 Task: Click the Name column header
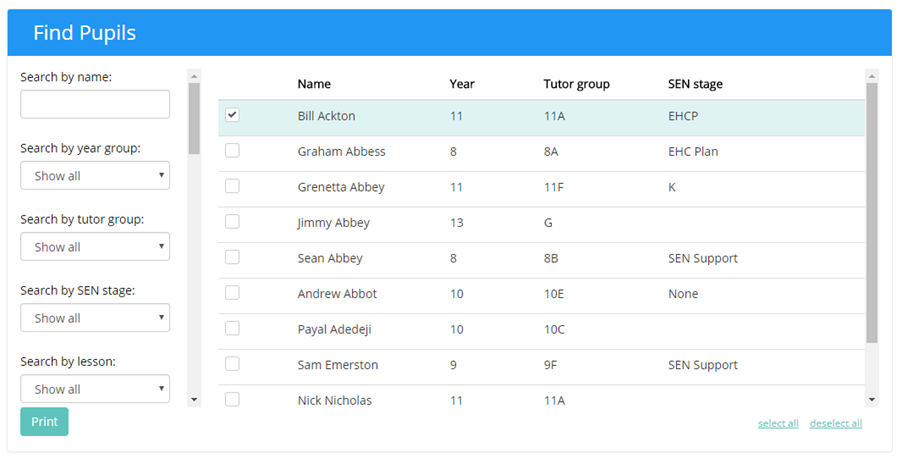(x=314, y=84)
